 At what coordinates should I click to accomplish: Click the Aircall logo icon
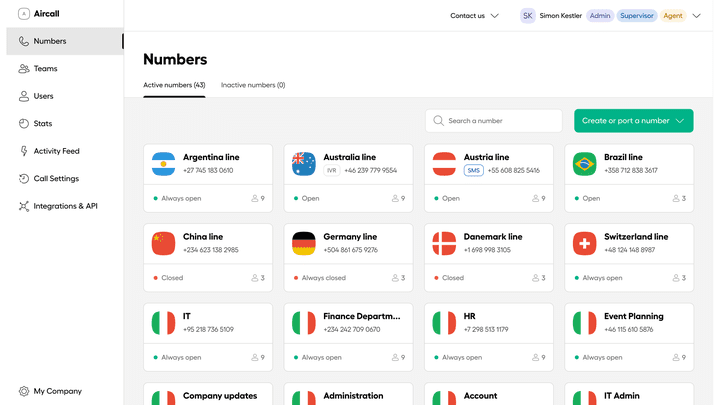pyautogui.click(x=23, y=14)
